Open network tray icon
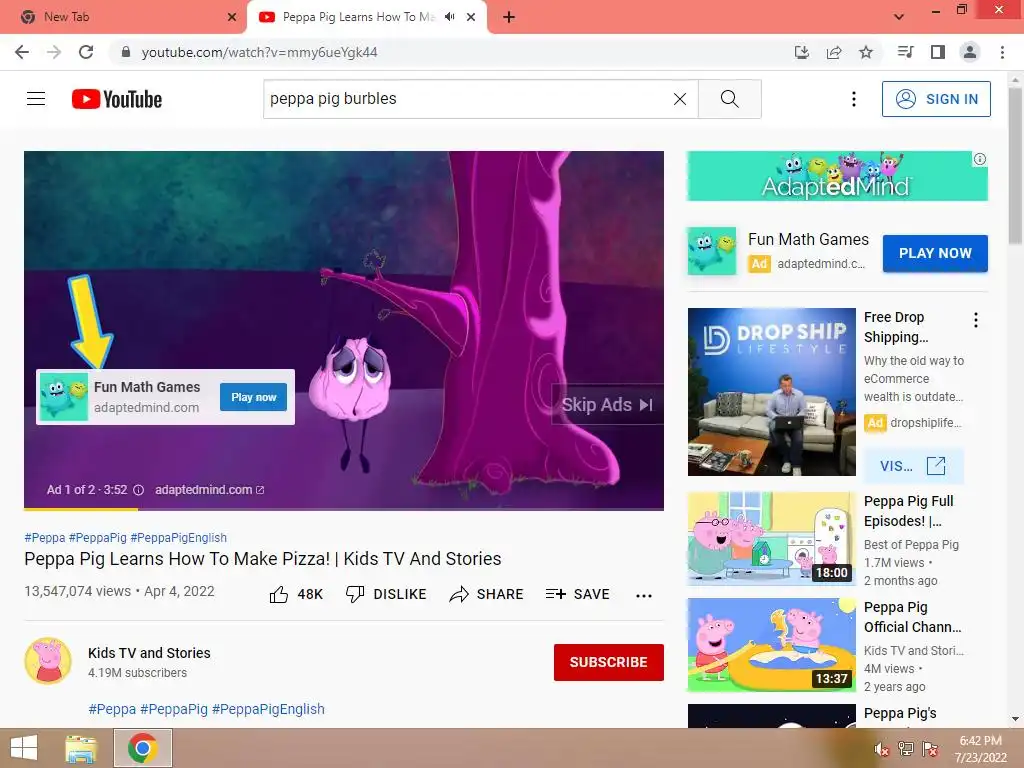This screenshot has height=768, width=1024. tap(906, 749)
